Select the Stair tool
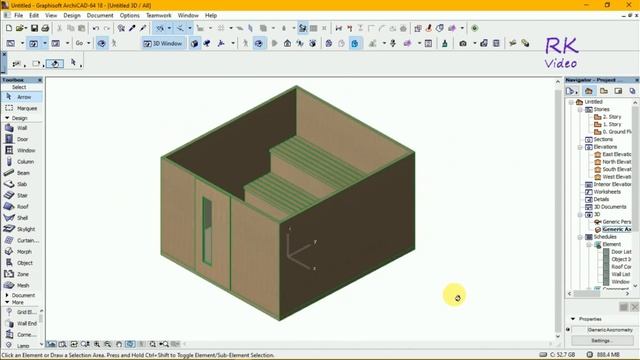This screenshot has height=360, width=640. (22, 196)
